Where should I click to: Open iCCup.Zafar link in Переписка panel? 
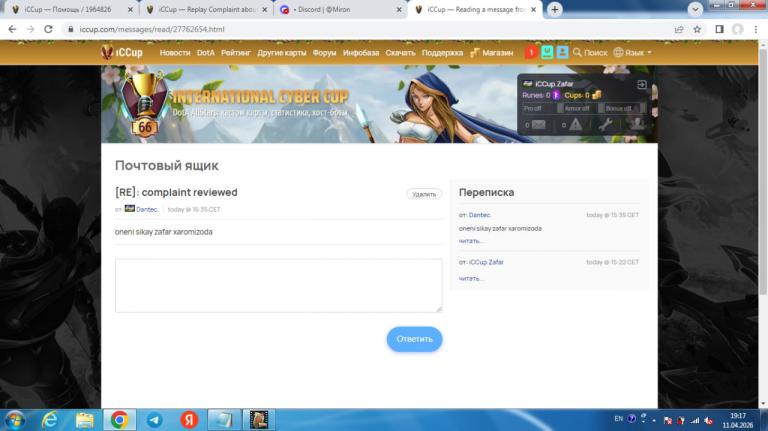(486, 262)
